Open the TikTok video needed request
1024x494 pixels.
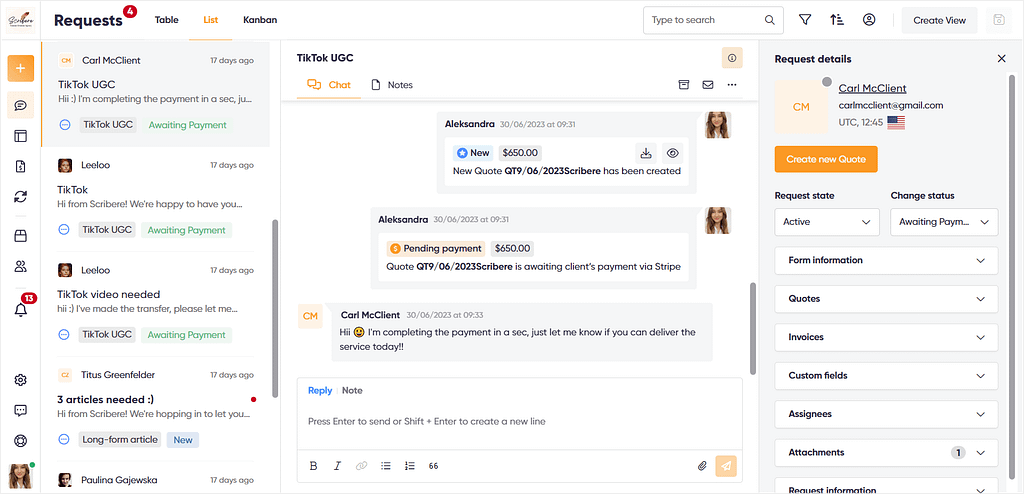pos(155,304)
